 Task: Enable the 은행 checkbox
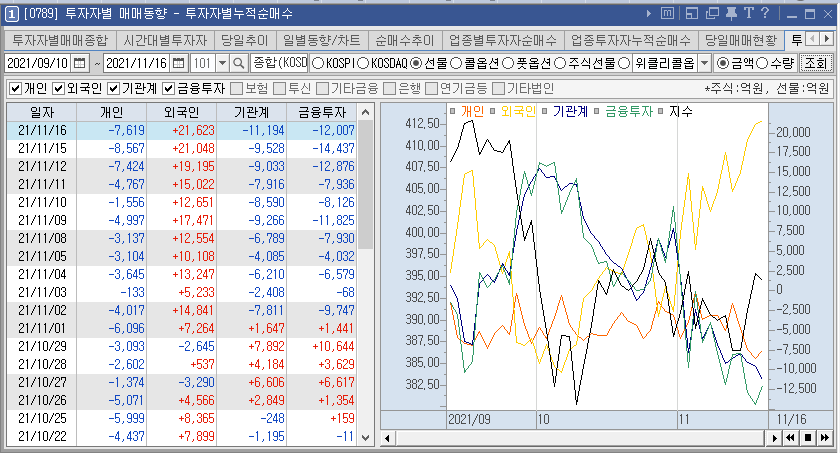389,88
